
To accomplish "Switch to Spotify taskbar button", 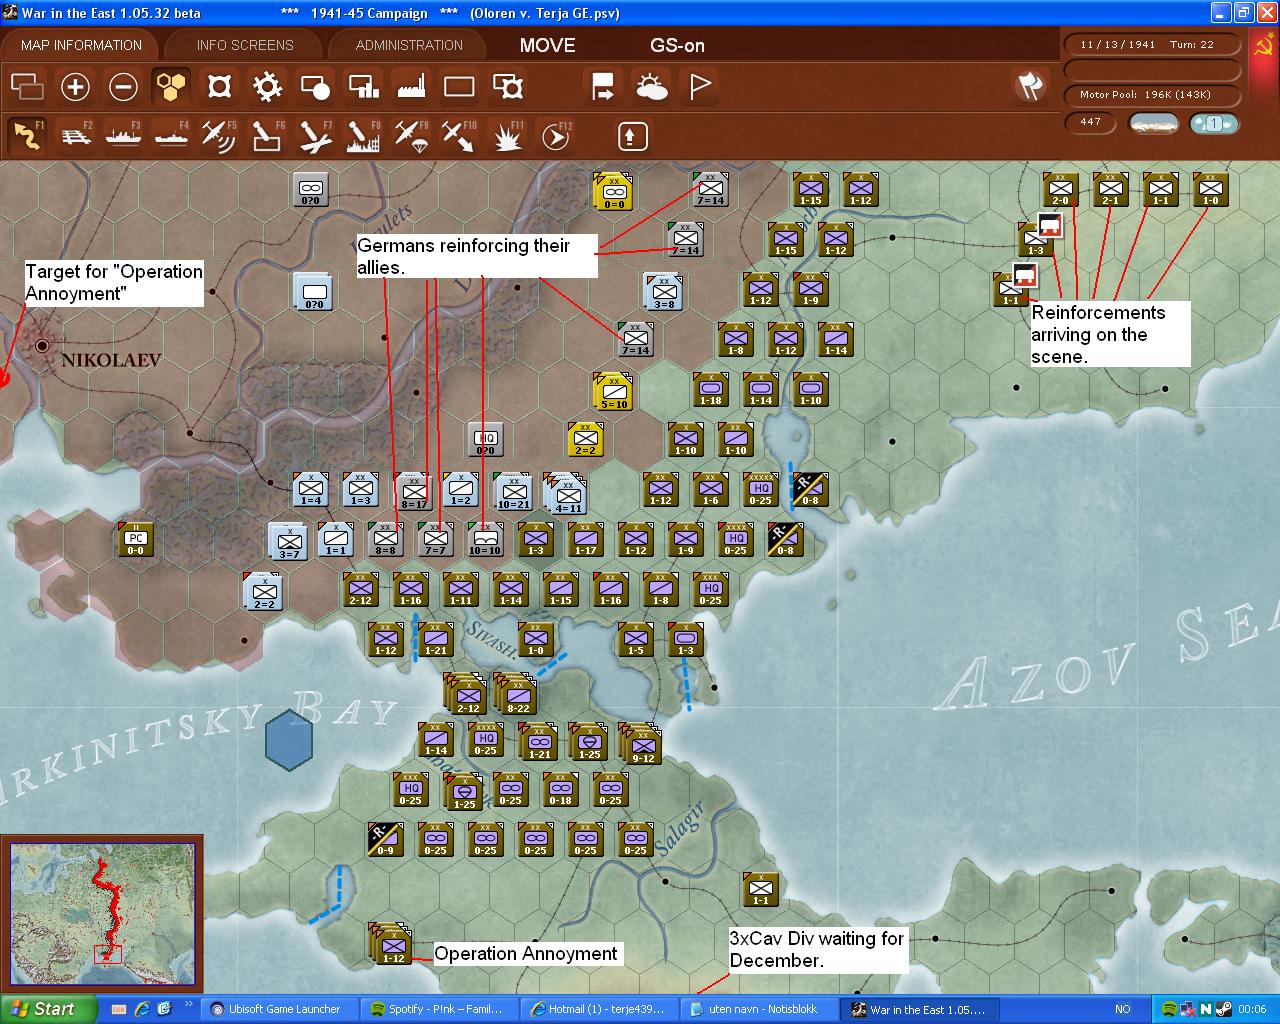I will [x=437, y=1009].
